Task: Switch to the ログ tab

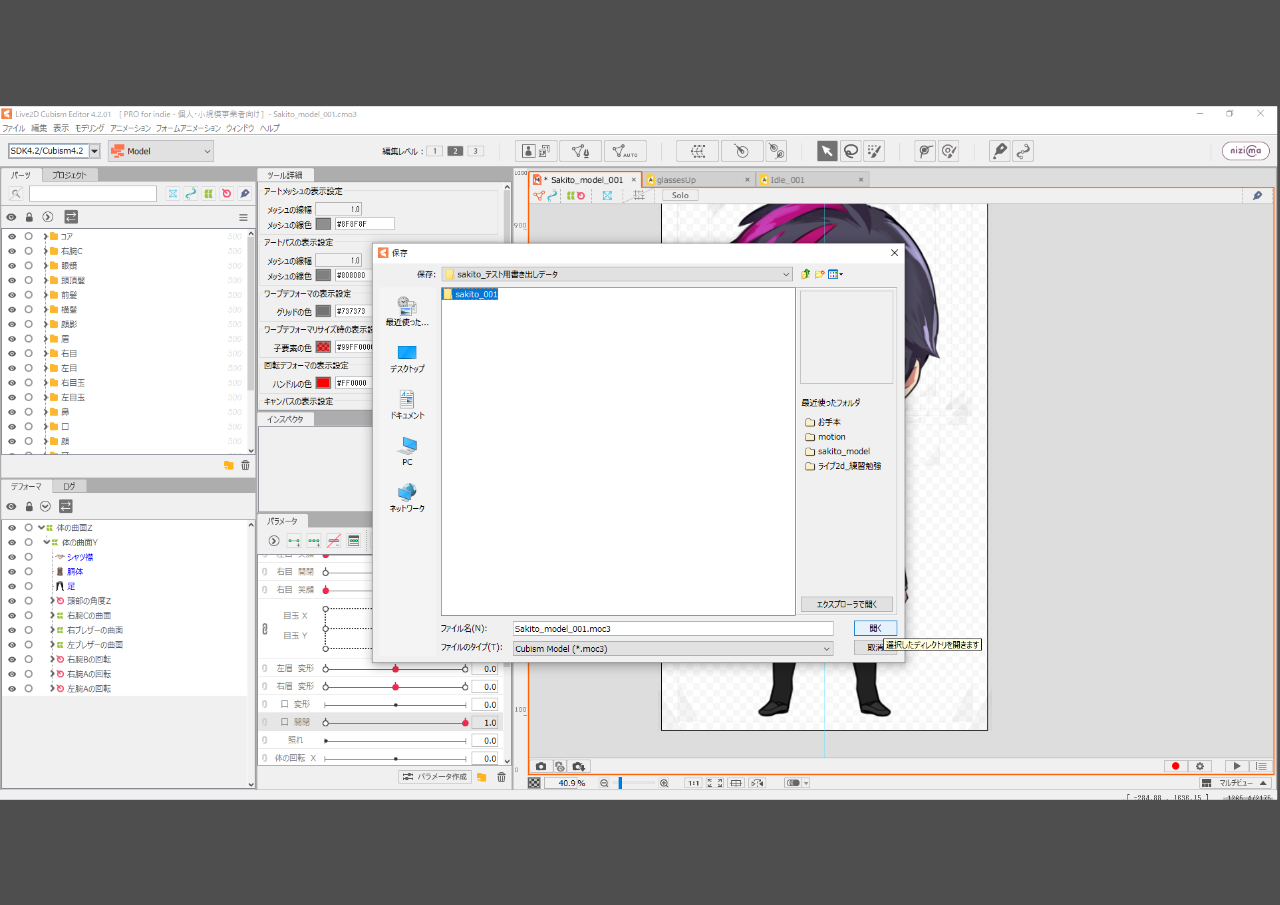Action: click(x=69, y=486)
